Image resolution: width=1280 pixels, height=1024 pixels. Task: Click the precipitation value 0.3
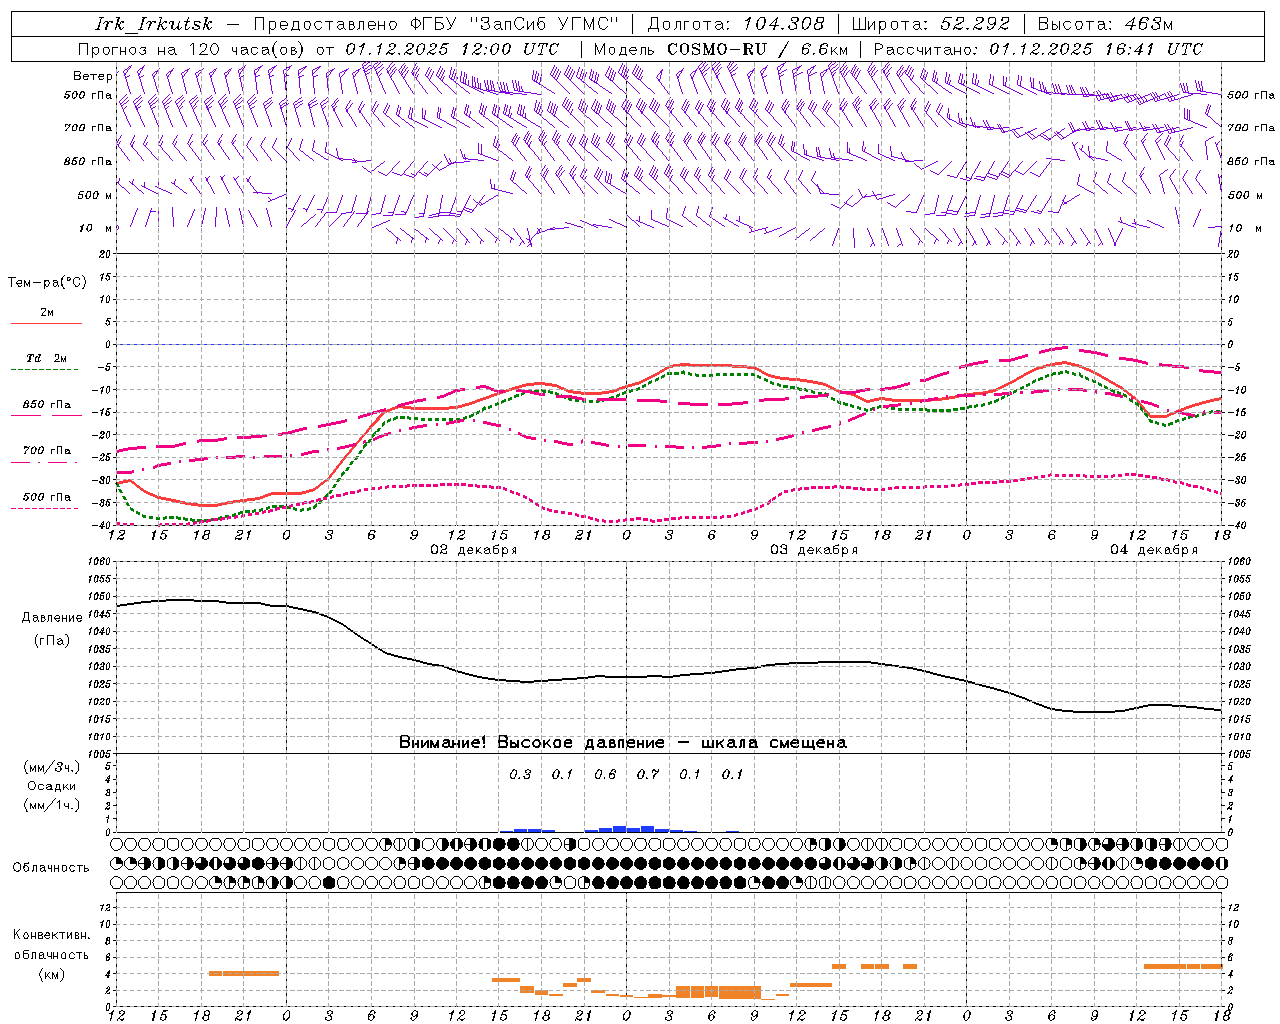(x=520, y=774)
